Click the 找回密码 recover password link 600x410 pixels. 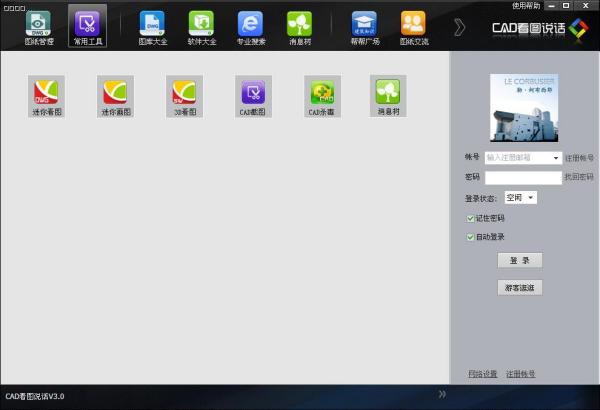pyautogui.click(x=579, y=177)
